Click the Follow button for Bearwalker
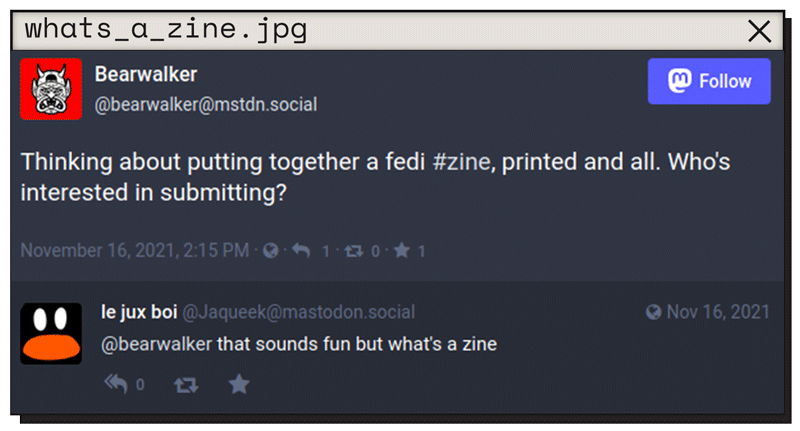The image size is (800, 431). pyautogui.click(x=709, y=81)
